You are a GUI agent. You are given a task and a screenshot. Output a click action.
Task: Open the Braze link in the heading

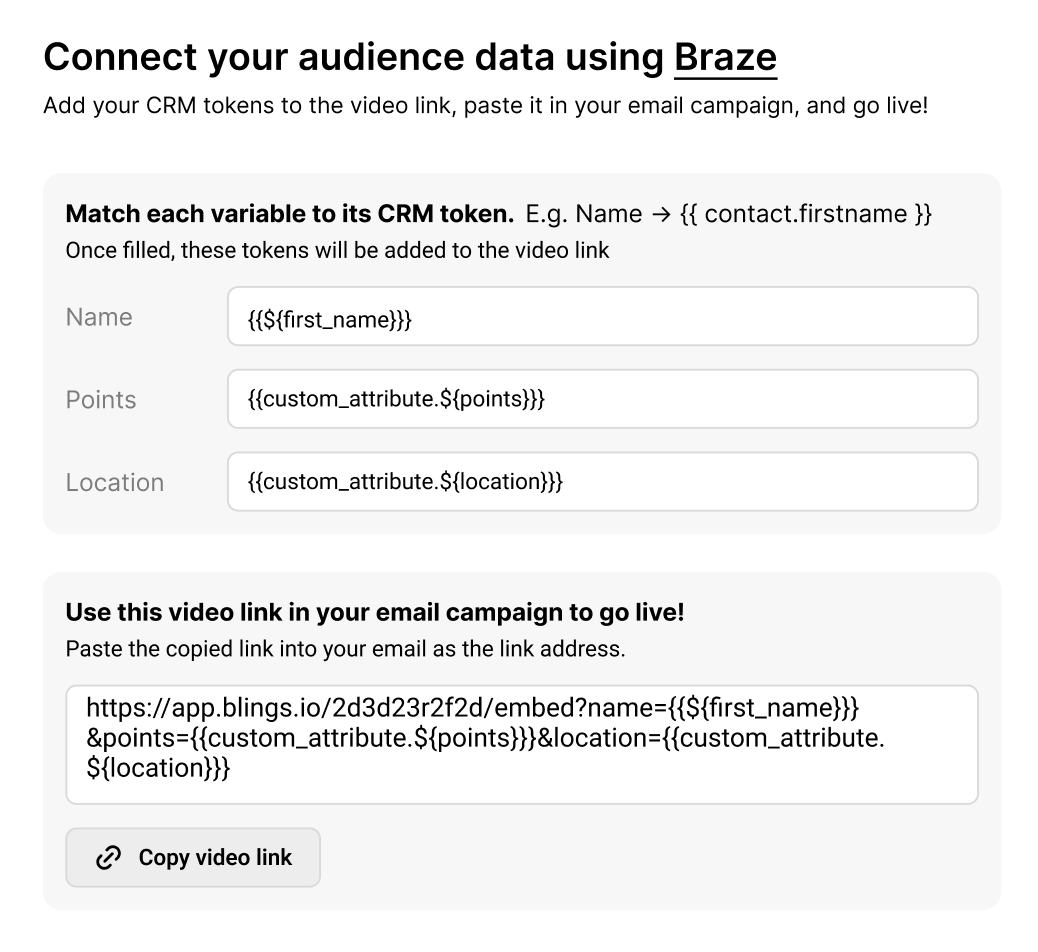click(x=725, y=57)
